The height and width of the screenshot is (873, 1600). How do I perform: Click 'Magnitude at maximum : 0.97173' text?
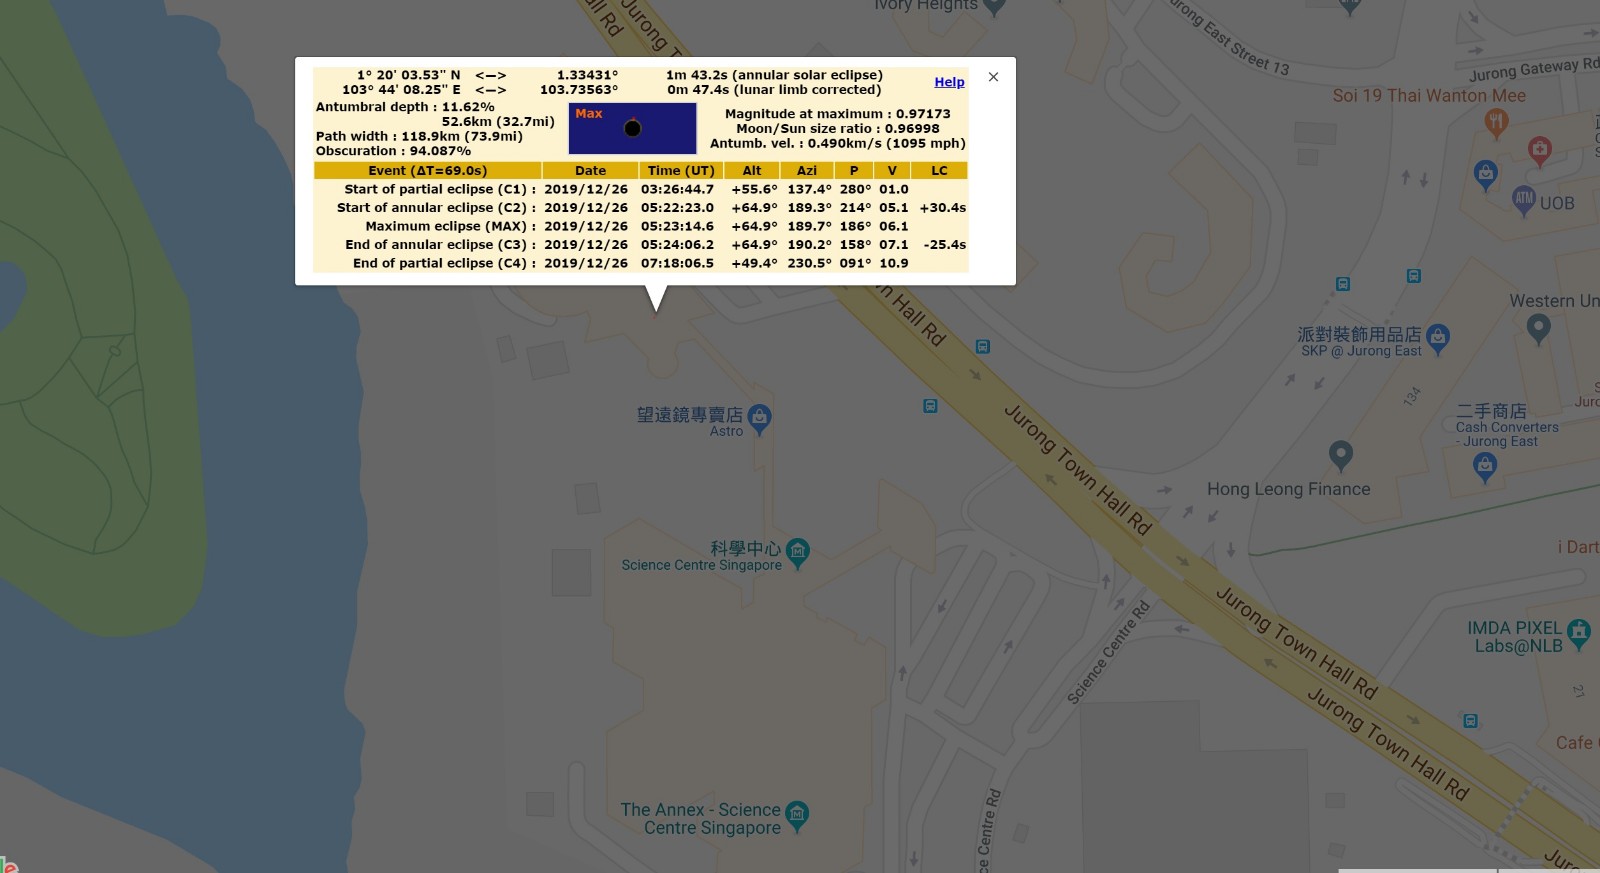(x=838, y=114)
